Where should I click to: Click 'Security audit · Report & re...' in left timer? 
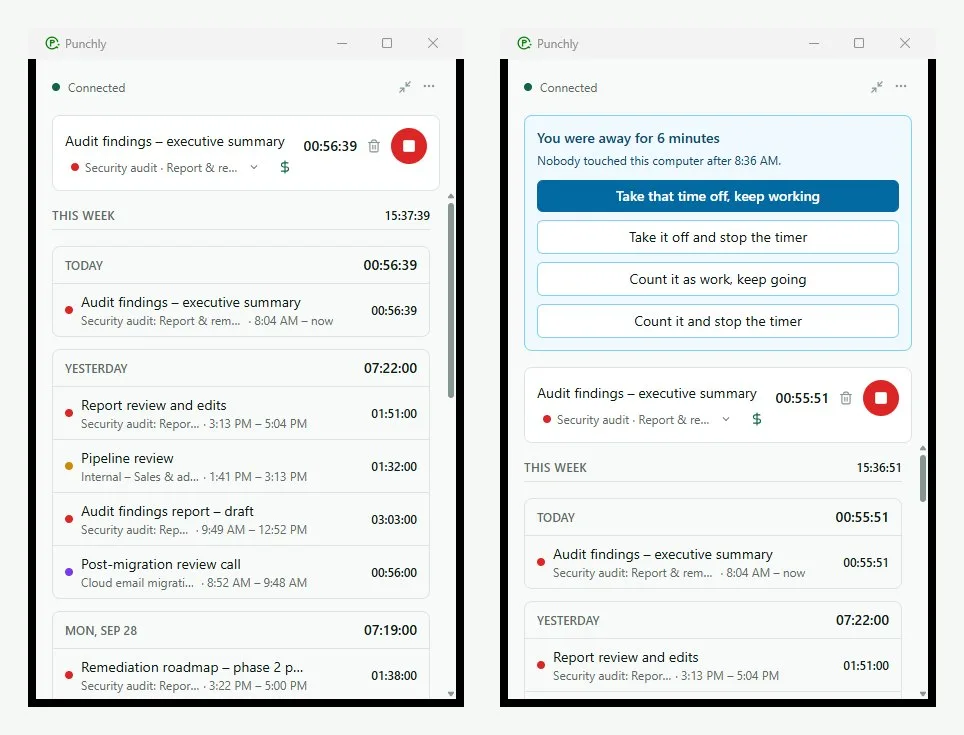coord(161,168)
